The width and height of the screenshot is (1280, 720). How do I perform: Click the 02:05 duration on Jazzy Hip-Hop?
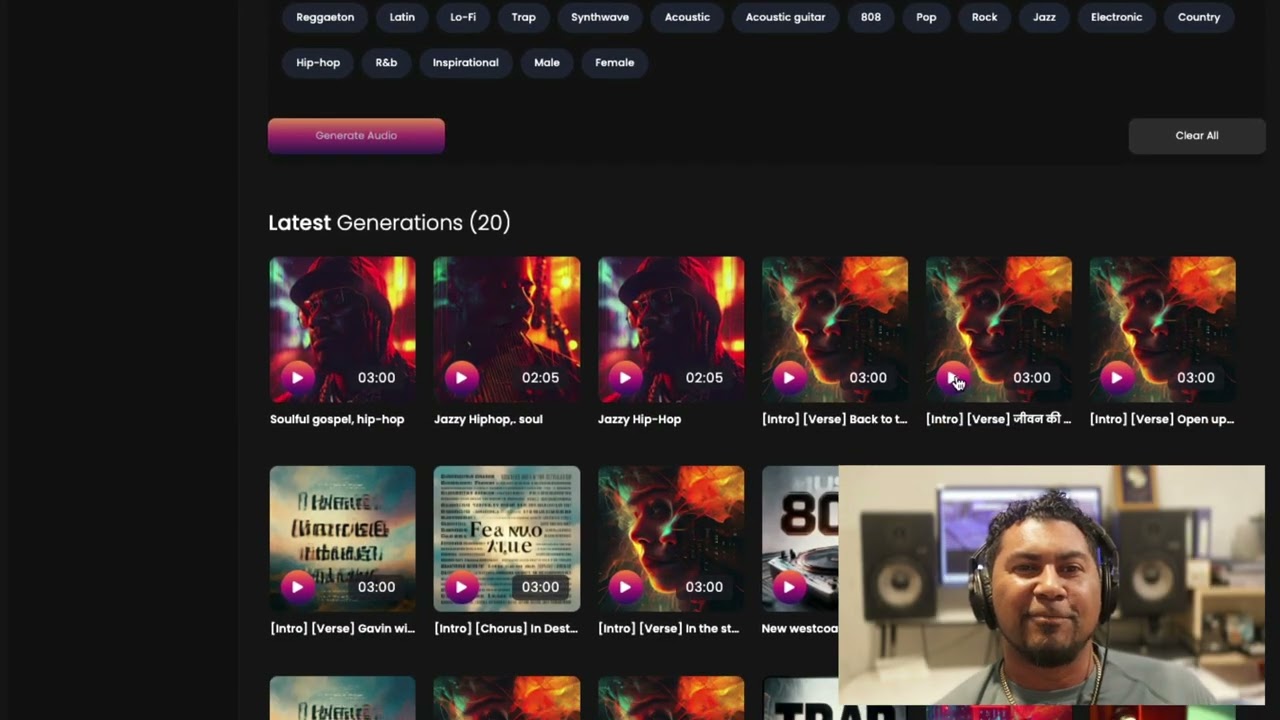coord(704,377)
